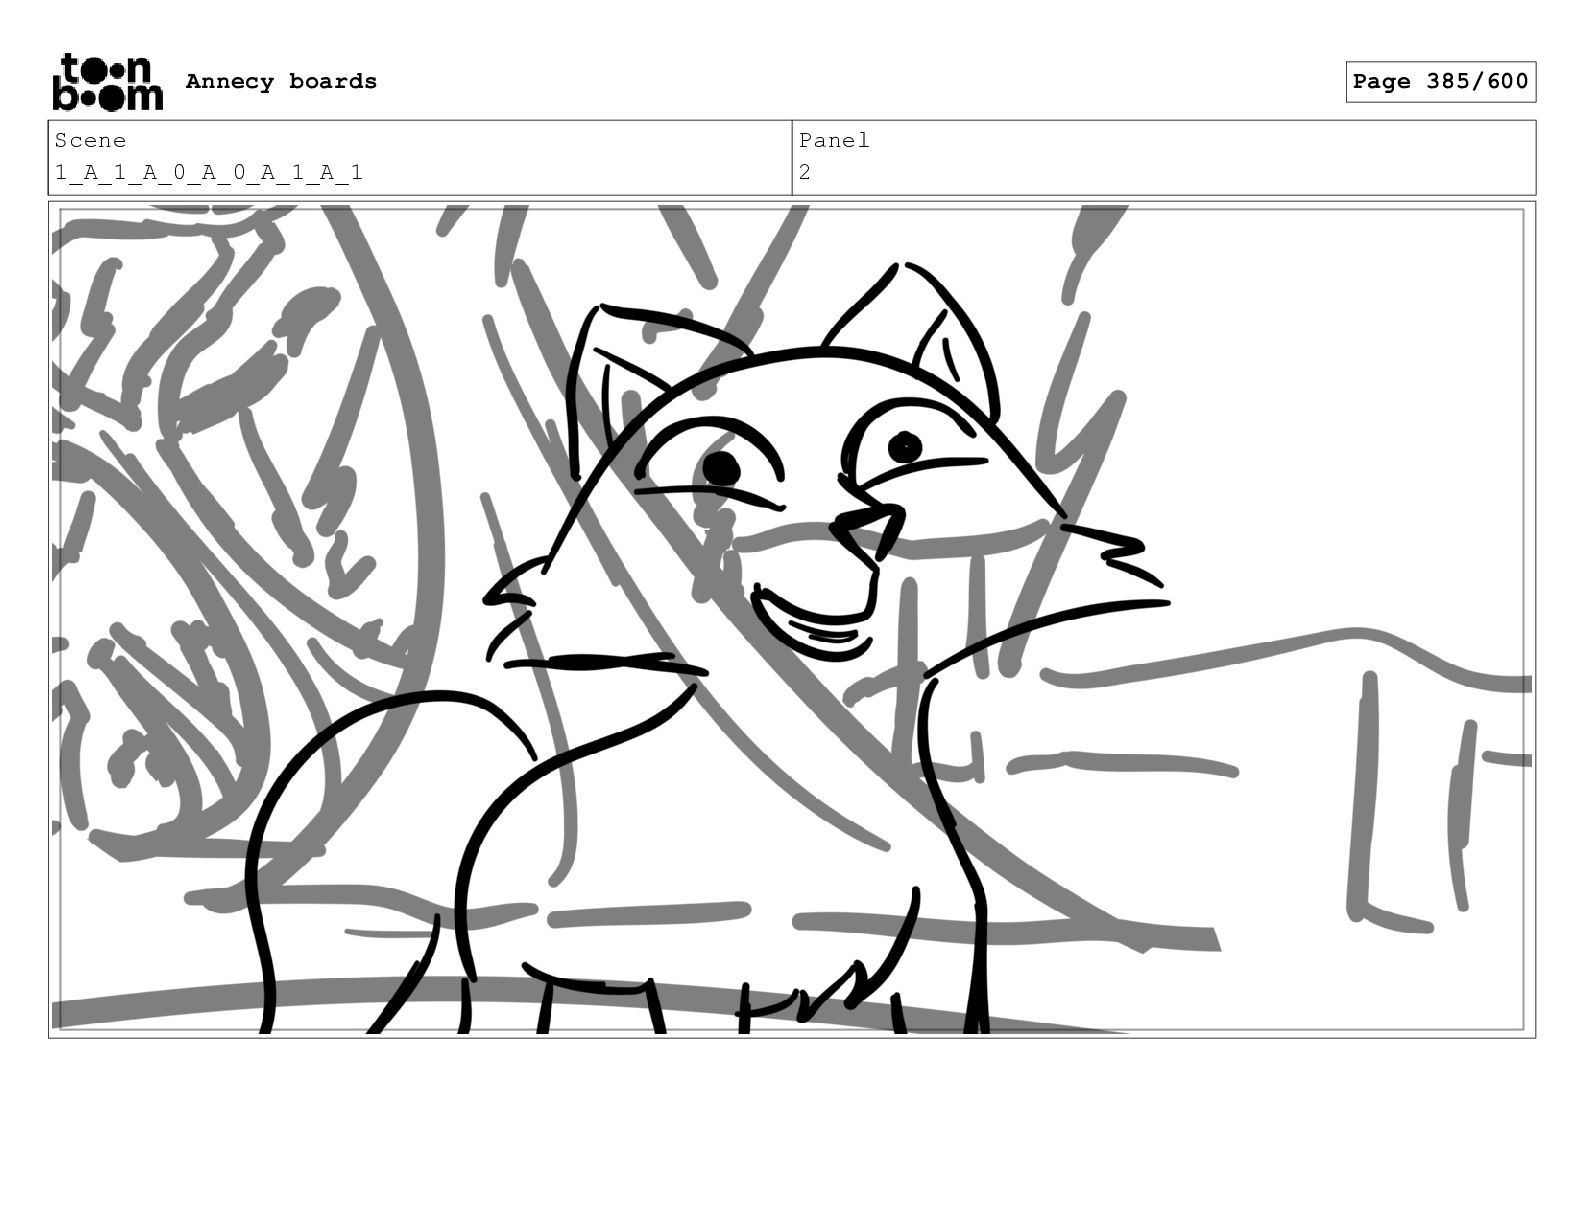Select the 'Annecy boards' title text
1584x1224 pixels.
pyautogui.click(x=281, y=81)
